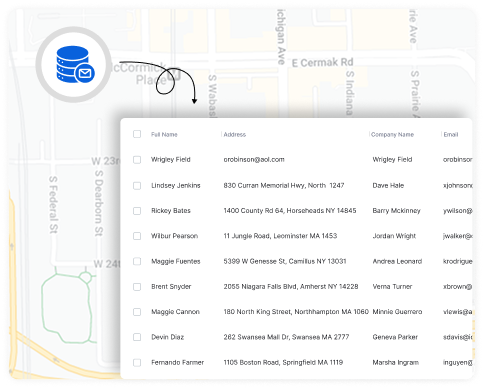
Task: Tick the Devin Diaz row checkbox
Action: [x=137, y=337]
